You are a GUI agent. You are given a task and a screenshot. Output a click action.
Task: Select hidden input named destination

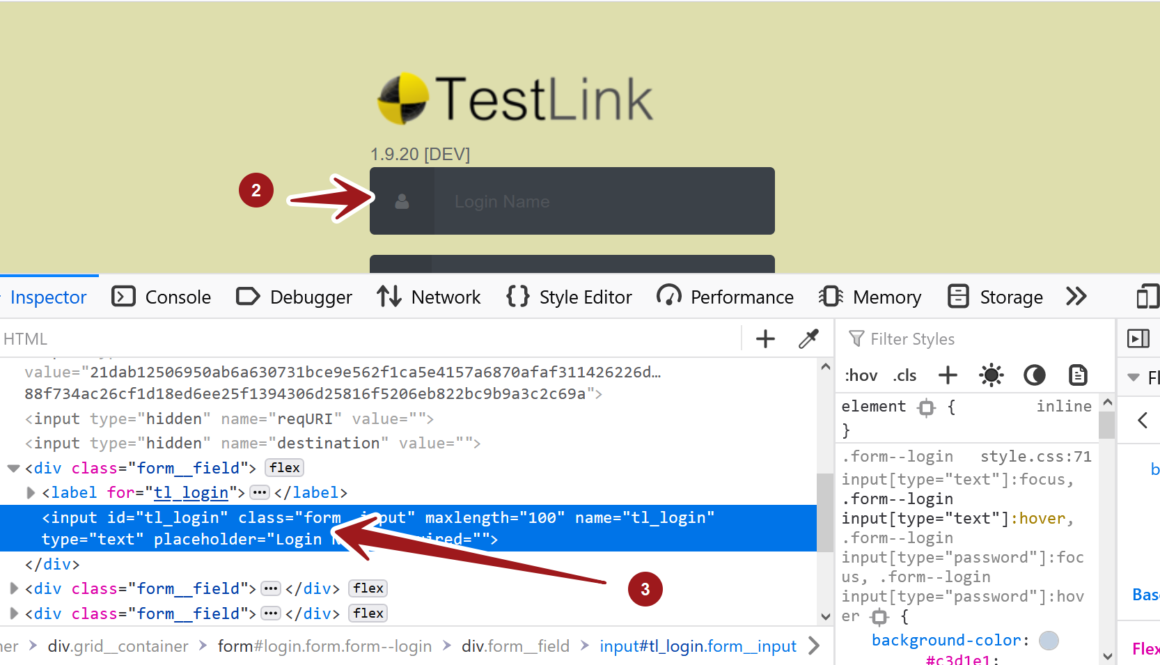pyautogui.click(x=253, y=443)
